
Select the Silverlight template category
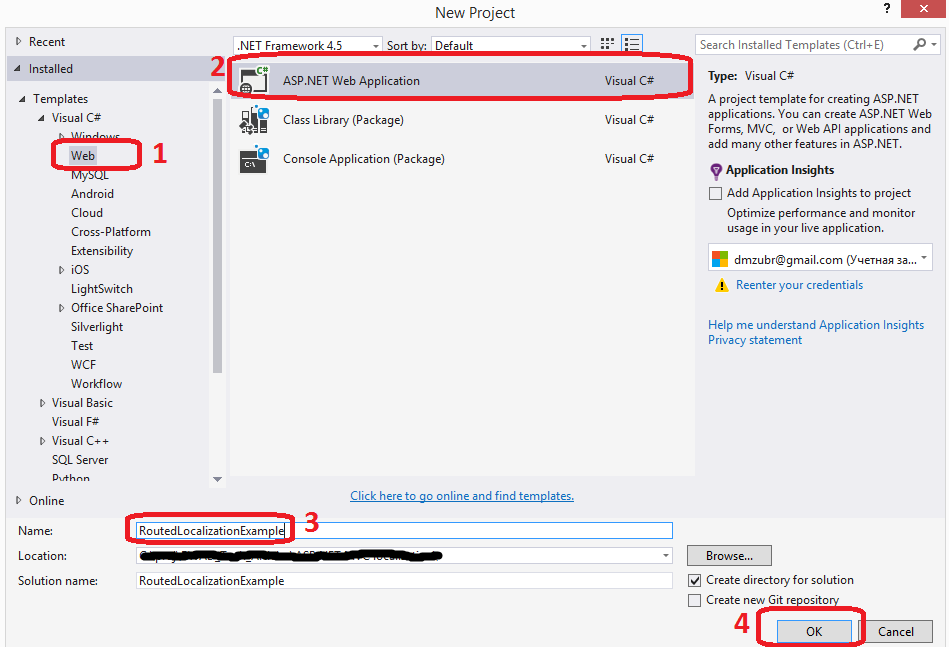coord(97,327)
